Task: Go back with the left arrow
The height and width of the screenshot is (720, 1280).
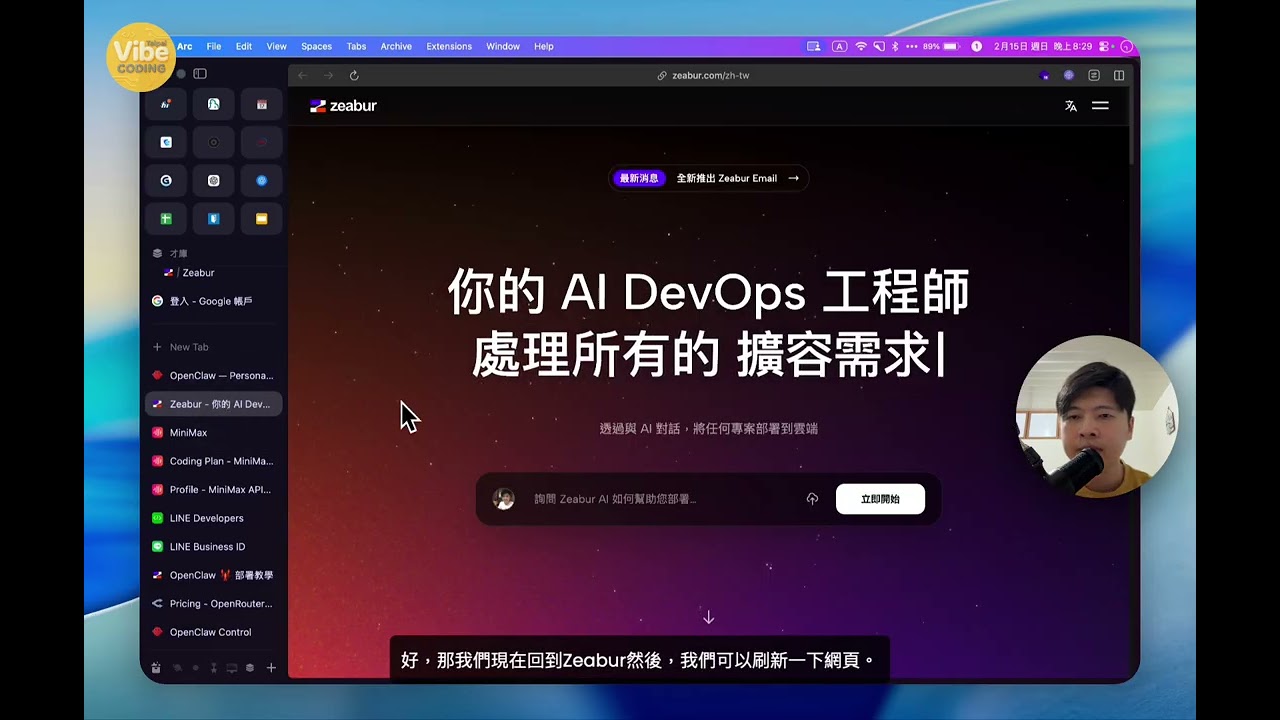Action: [302, 75]
